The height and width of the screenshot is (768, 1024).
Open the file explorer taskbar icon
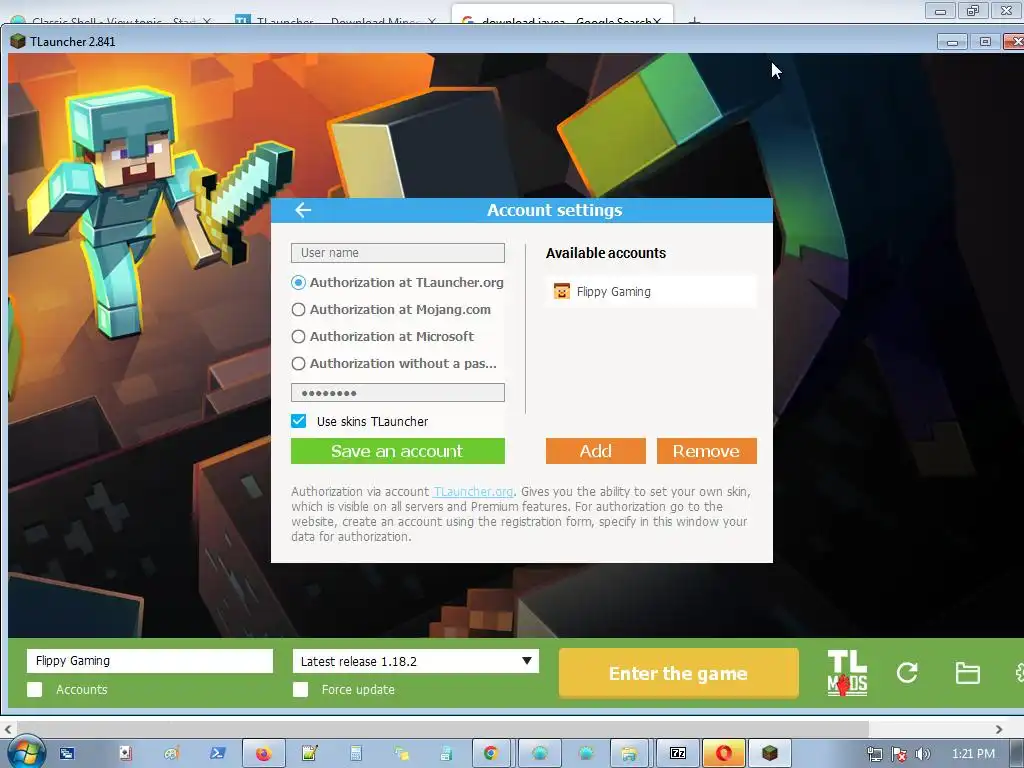629,754
